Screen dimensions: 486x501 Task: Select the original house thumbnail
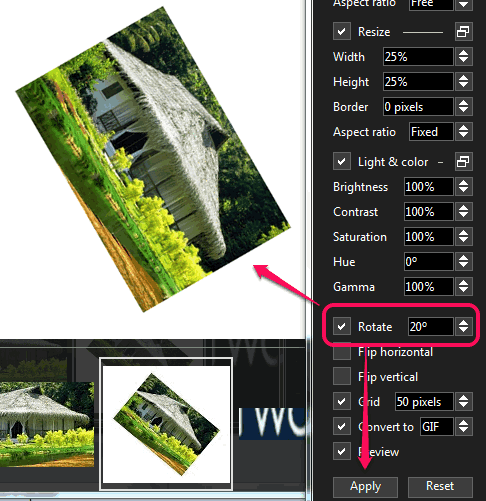[x=47, y=424]
